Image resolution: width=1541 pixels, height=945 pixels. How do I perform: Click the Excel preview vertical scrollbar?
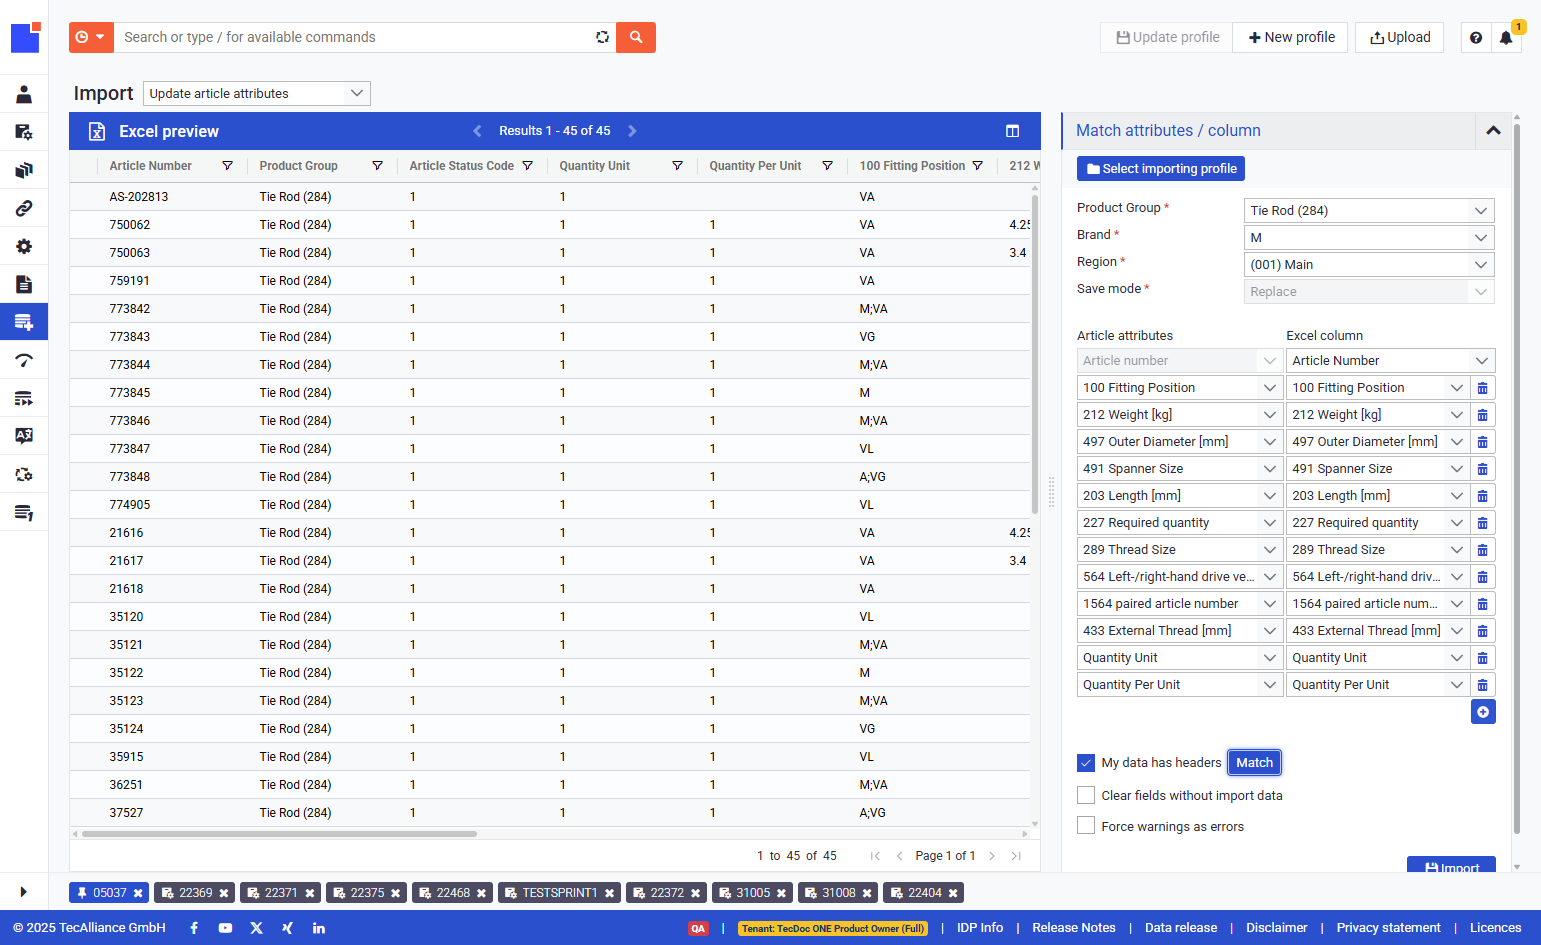[x=1034, y=355]
